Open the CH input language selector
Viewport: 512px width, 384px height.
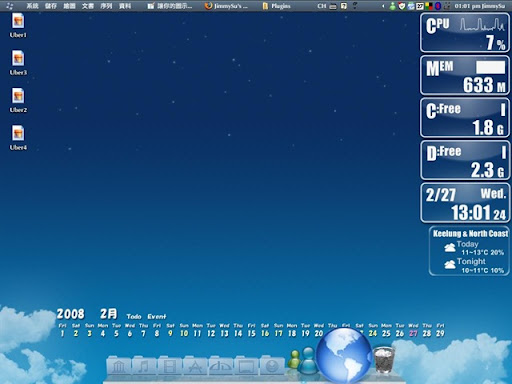pos(321,6)
